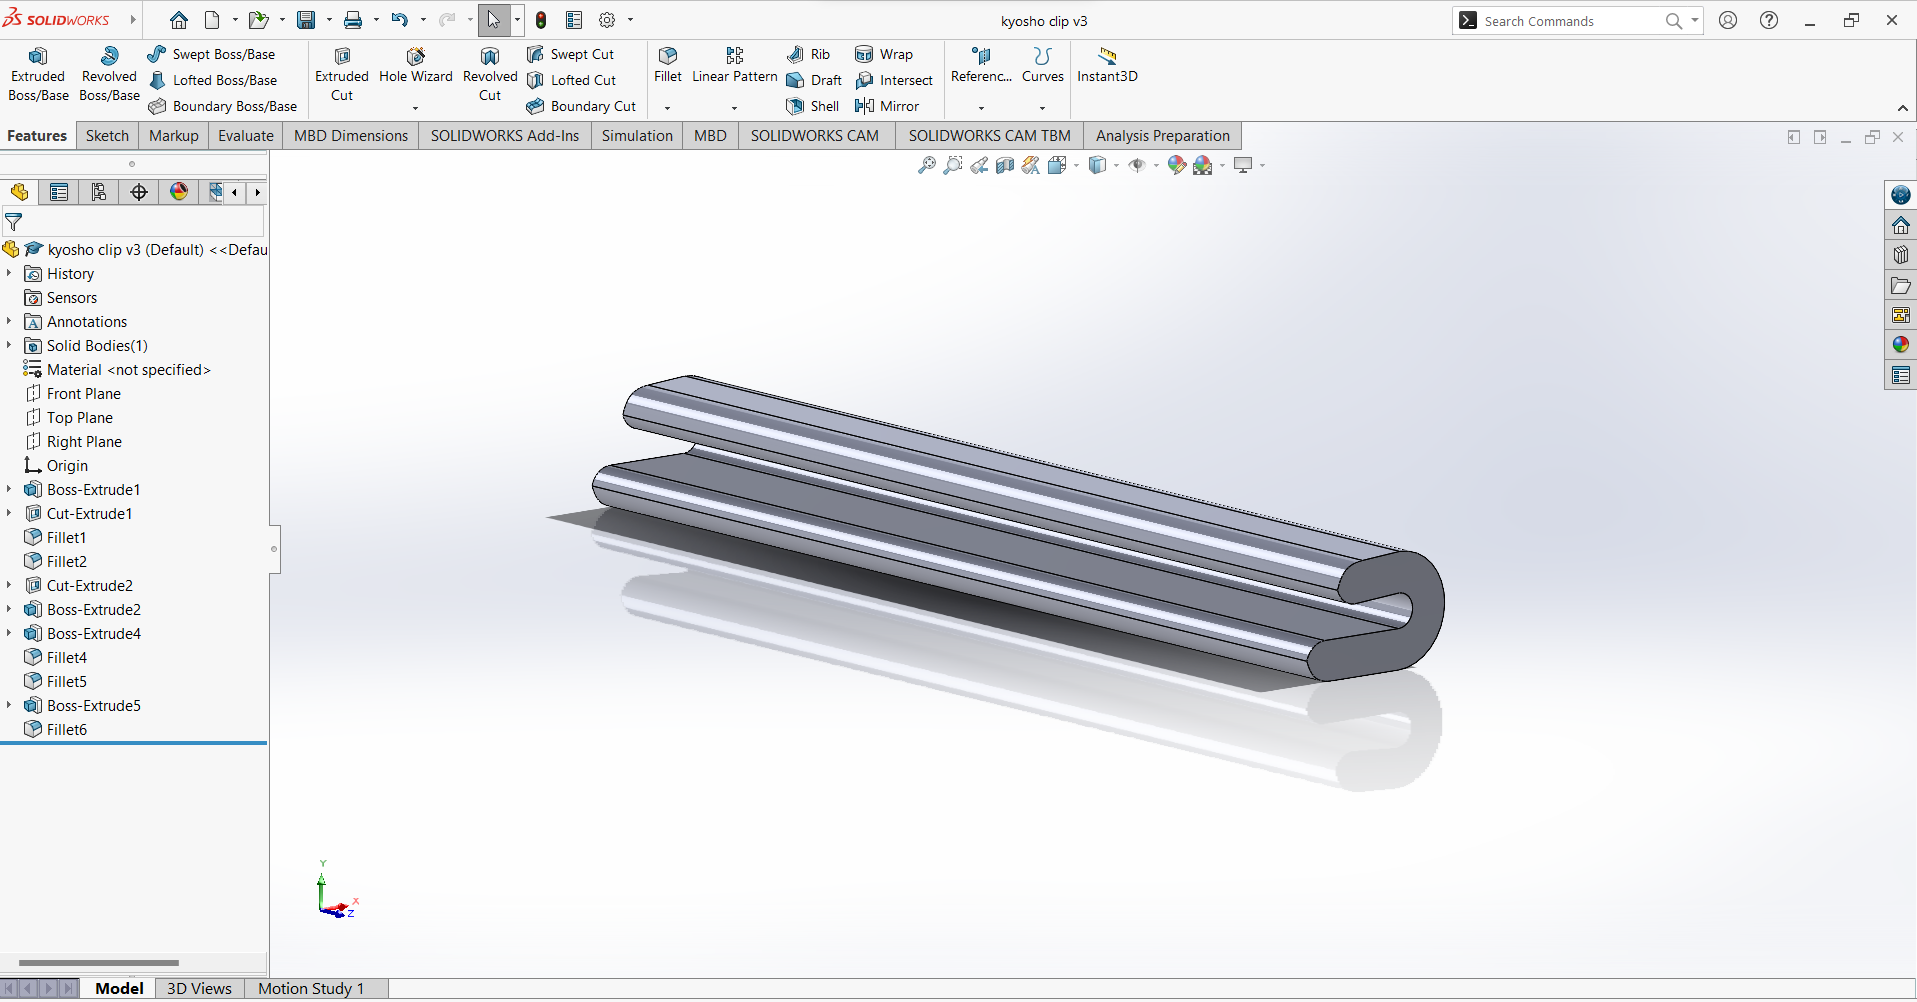
Task: Select the Swept Boss/Base command
Action: point(212,54)
